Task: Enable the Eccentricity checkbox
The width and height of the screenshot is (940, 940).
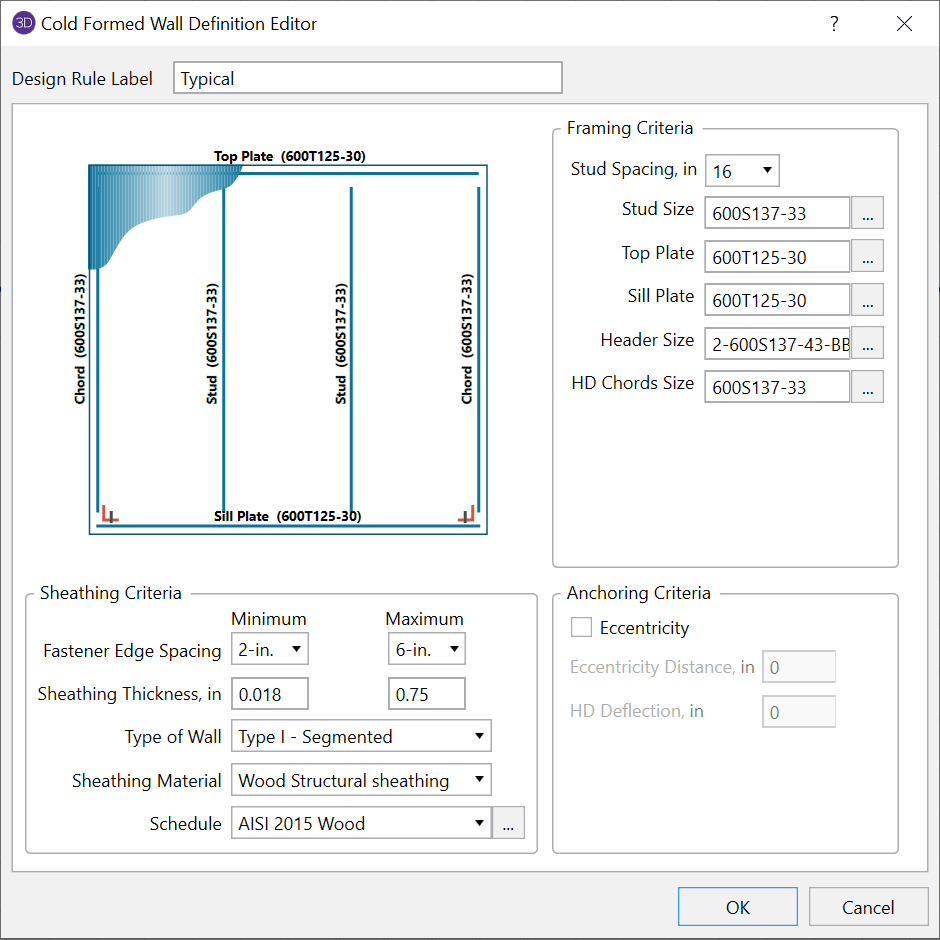Action: coord(581,628)
